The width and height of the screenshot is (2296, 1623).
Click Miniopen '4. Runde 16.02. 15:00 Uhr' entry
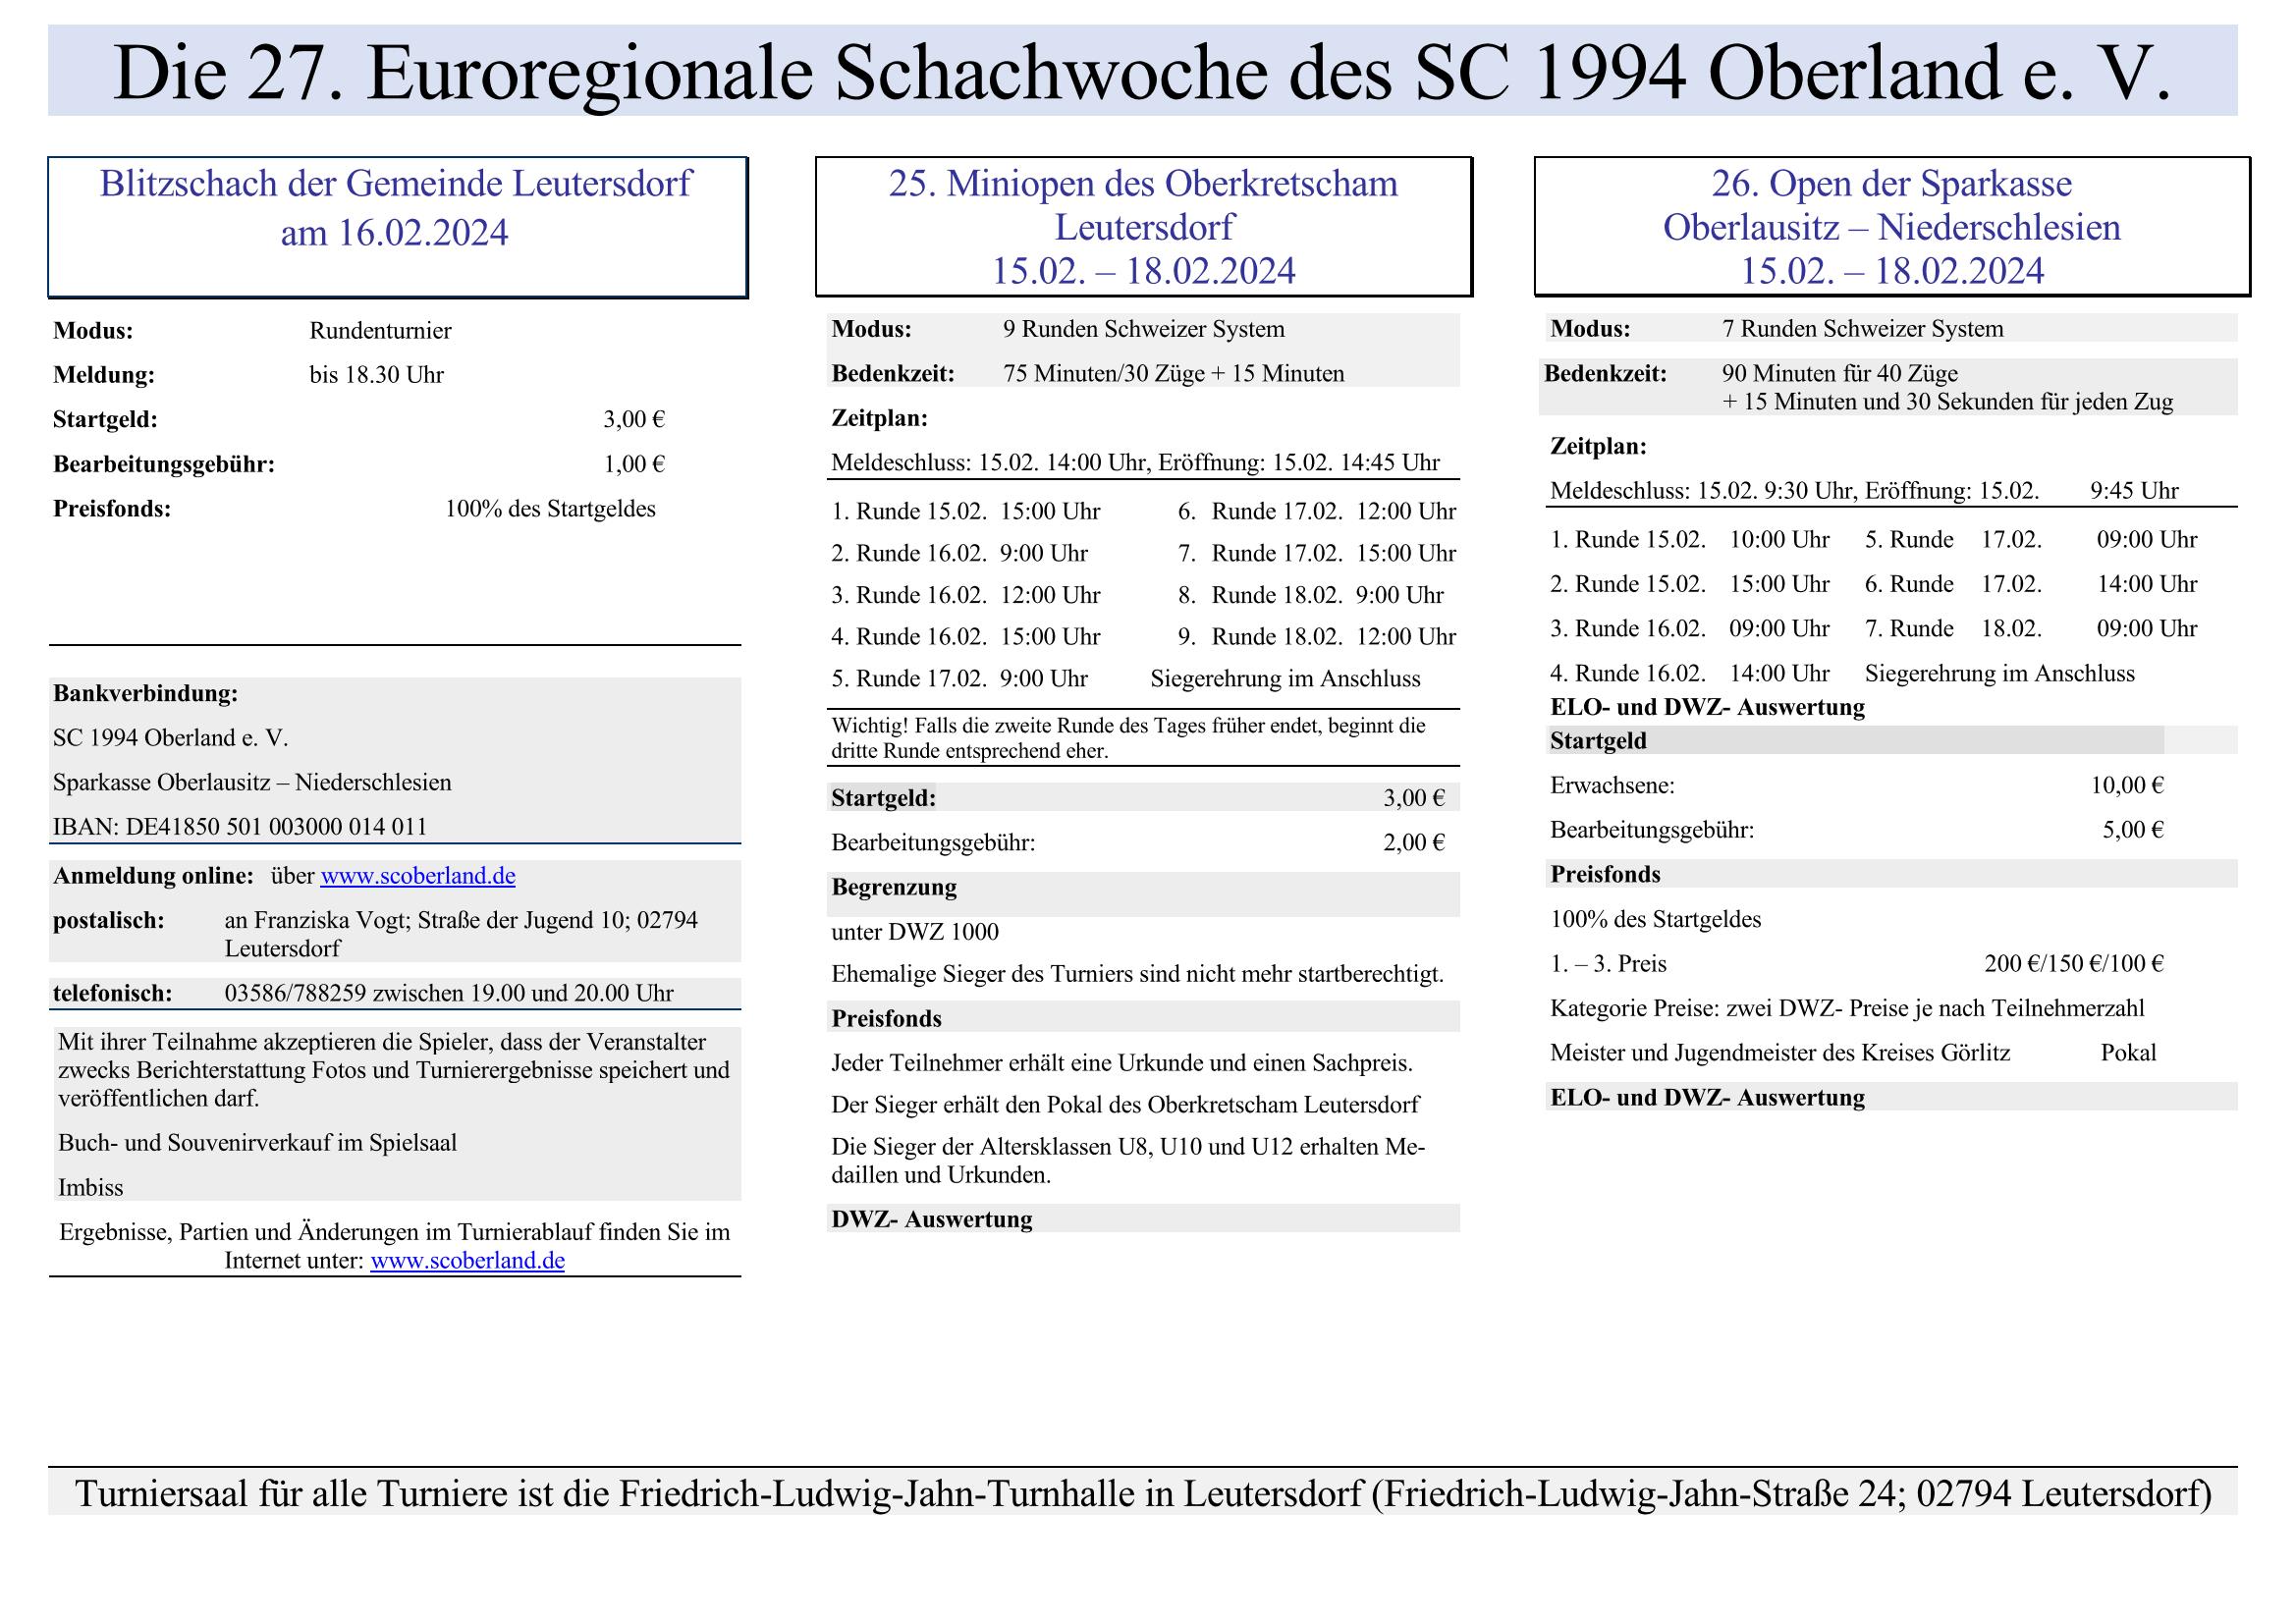(965, 637)
